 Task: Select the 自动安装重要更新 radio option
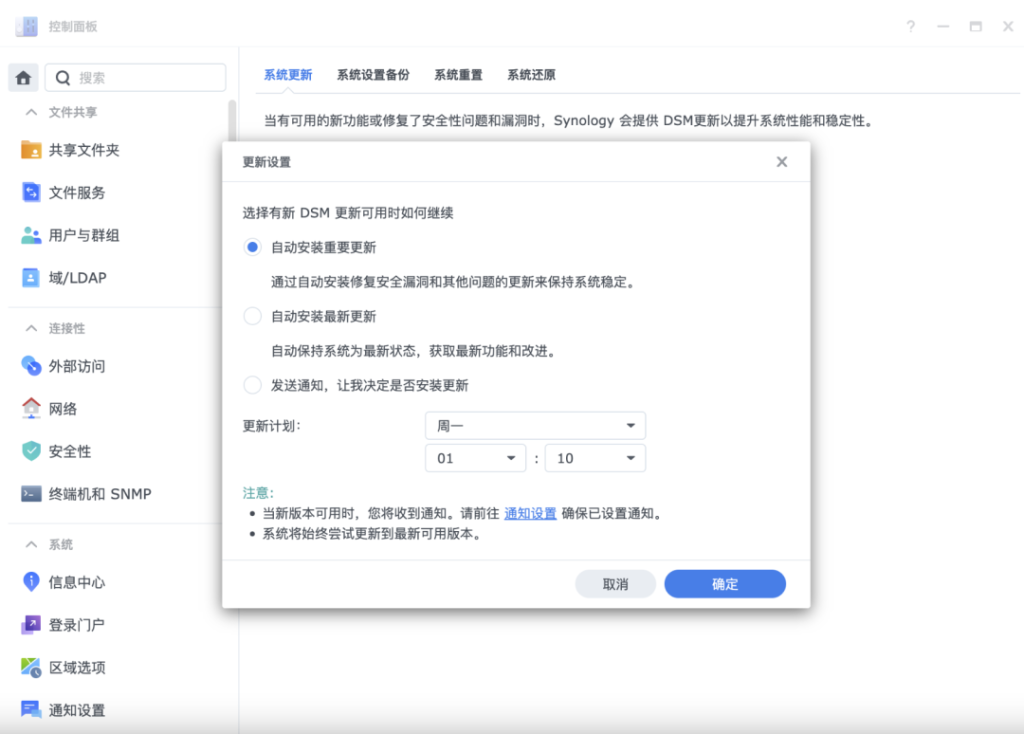(253, 247)
